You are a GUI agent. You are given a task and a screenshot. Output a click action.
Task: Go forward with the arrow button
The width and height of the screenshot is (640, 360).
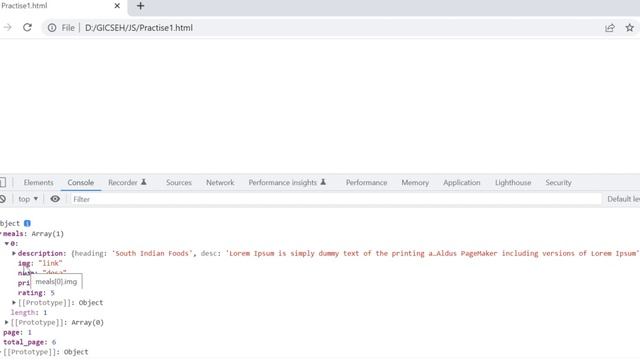pyautogui.click(x=7, y=27)
